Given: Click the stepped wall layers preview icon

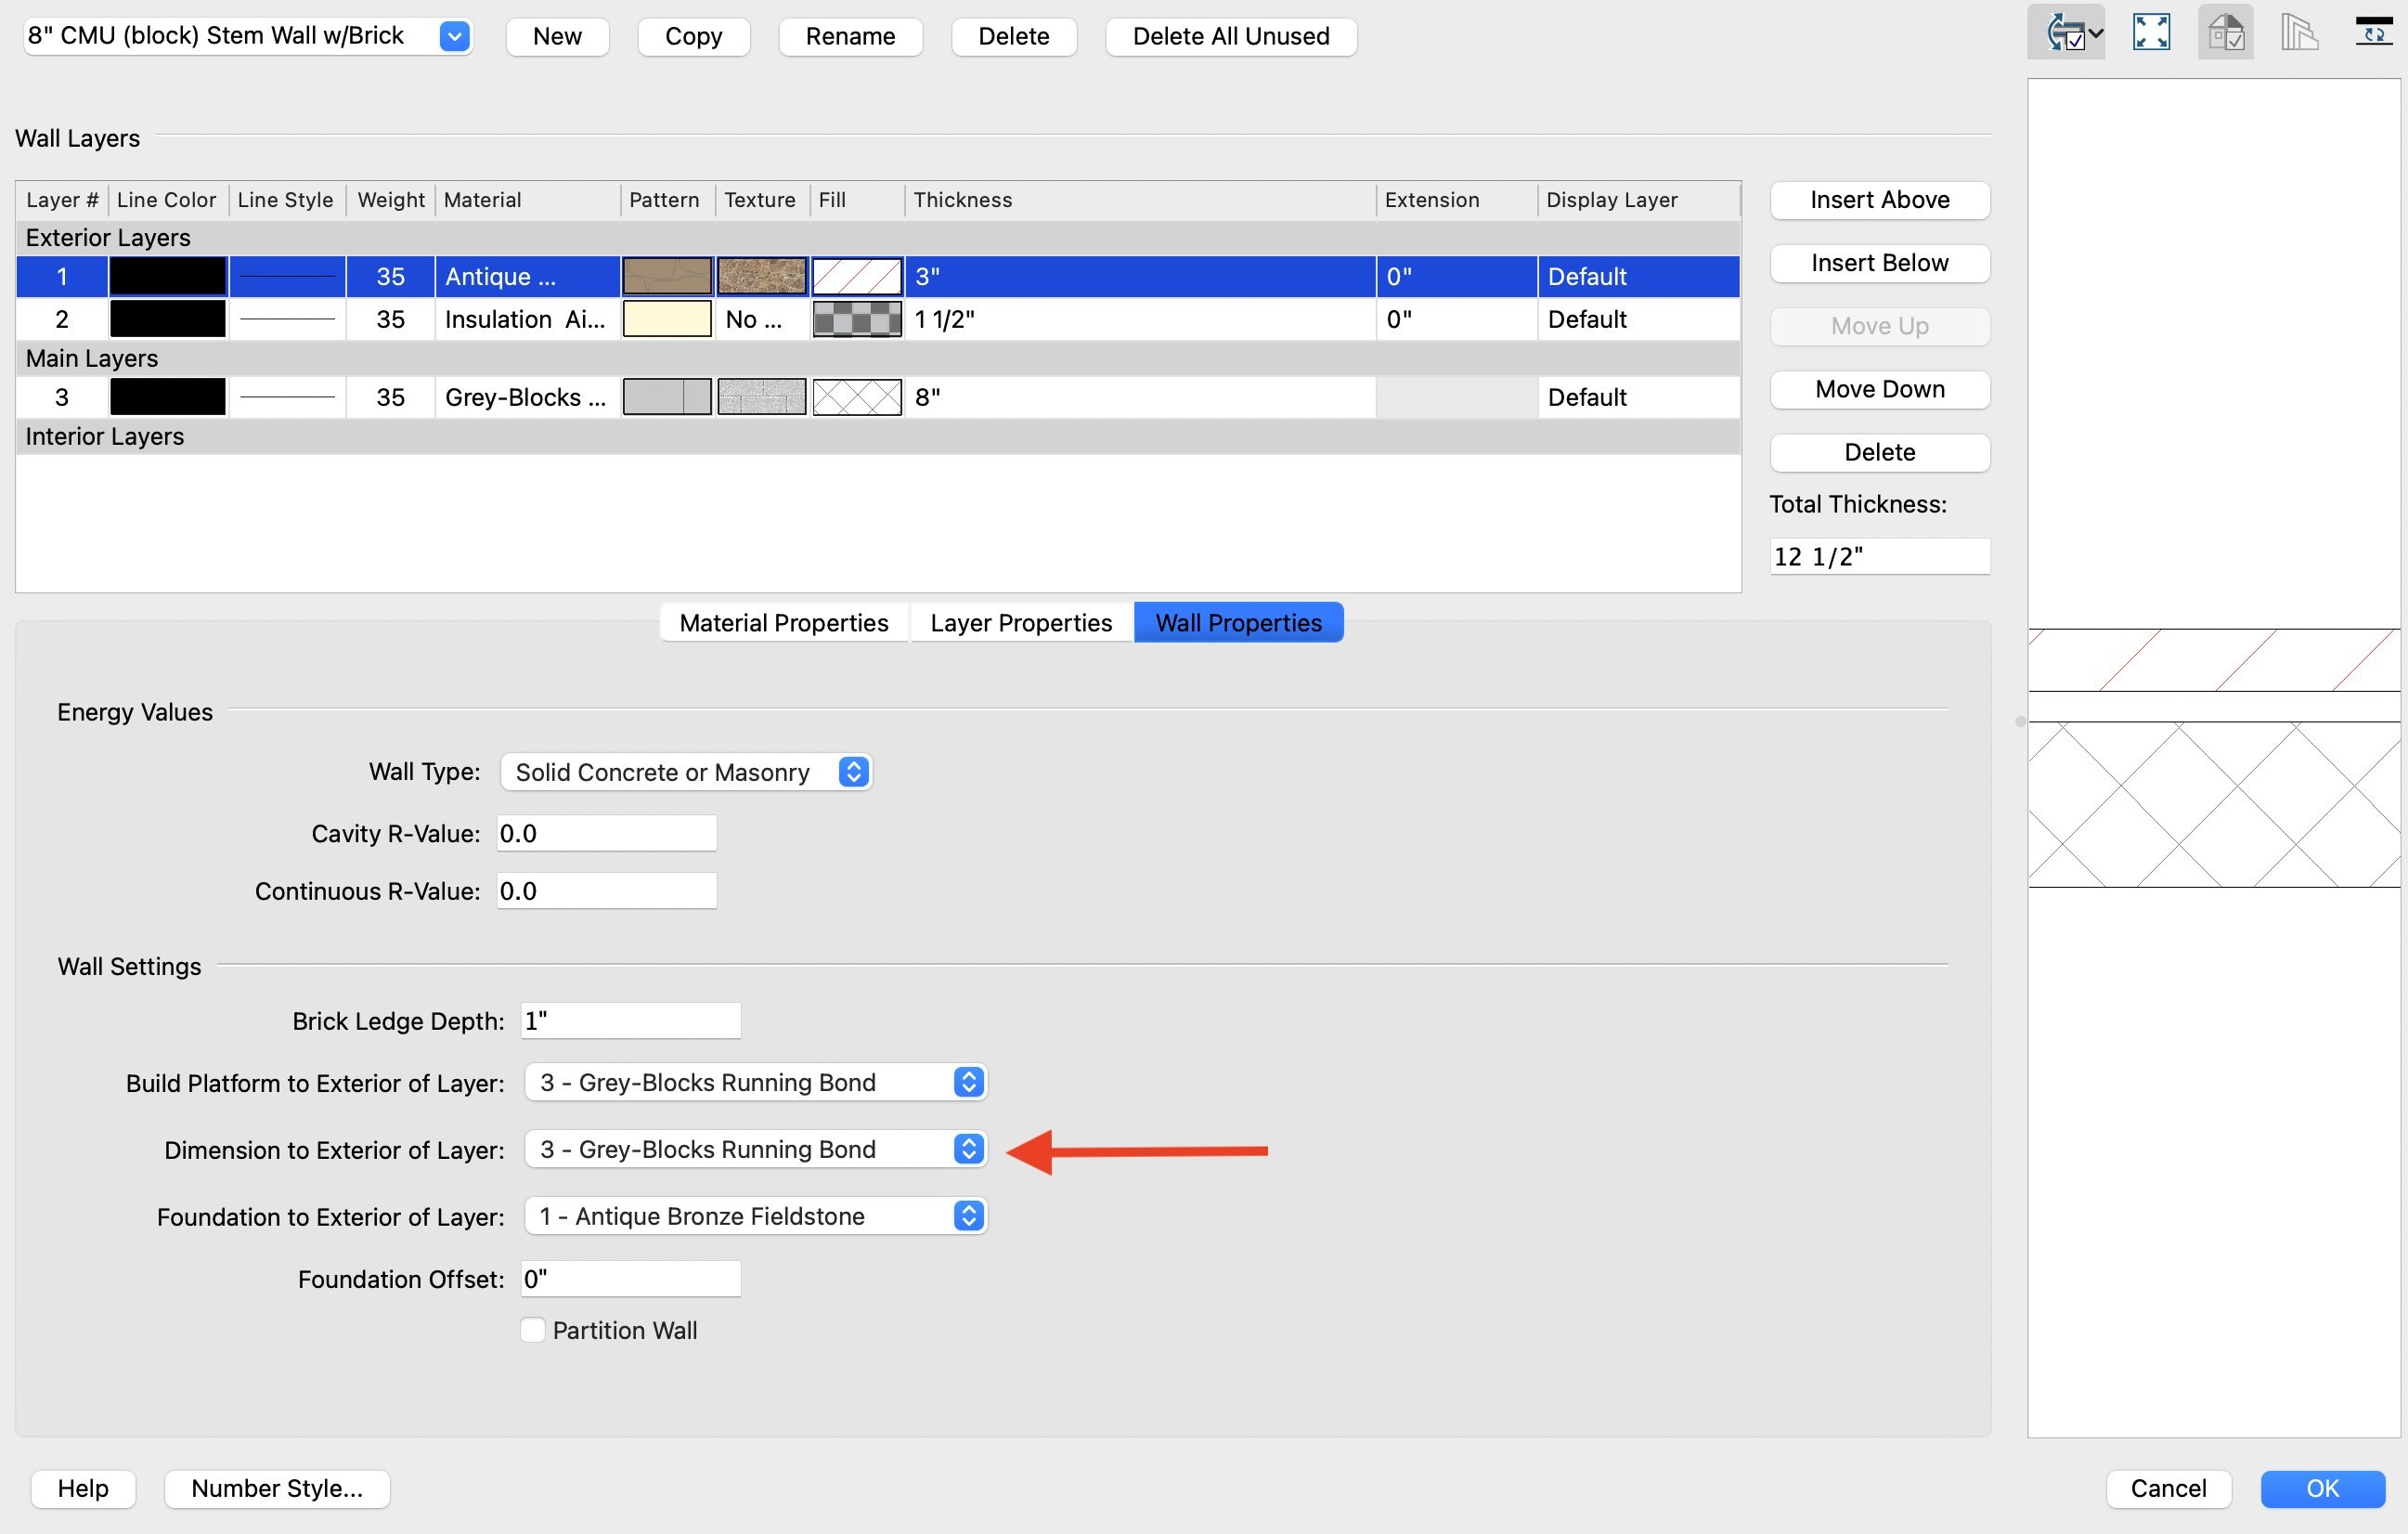Looking at the screenshot, I should tap(2299, 33).
